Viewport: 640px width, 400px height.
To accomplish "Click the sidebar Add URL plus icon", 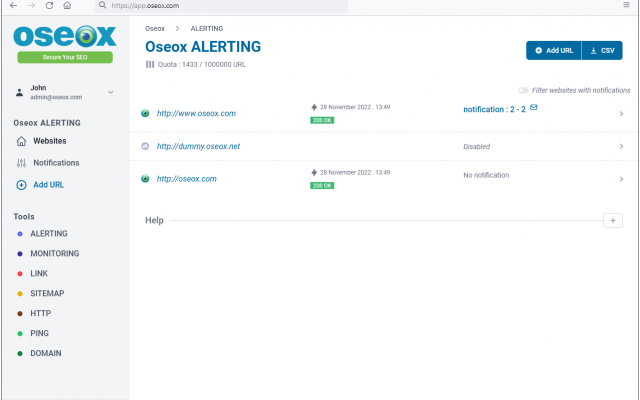I will [21, 185].
